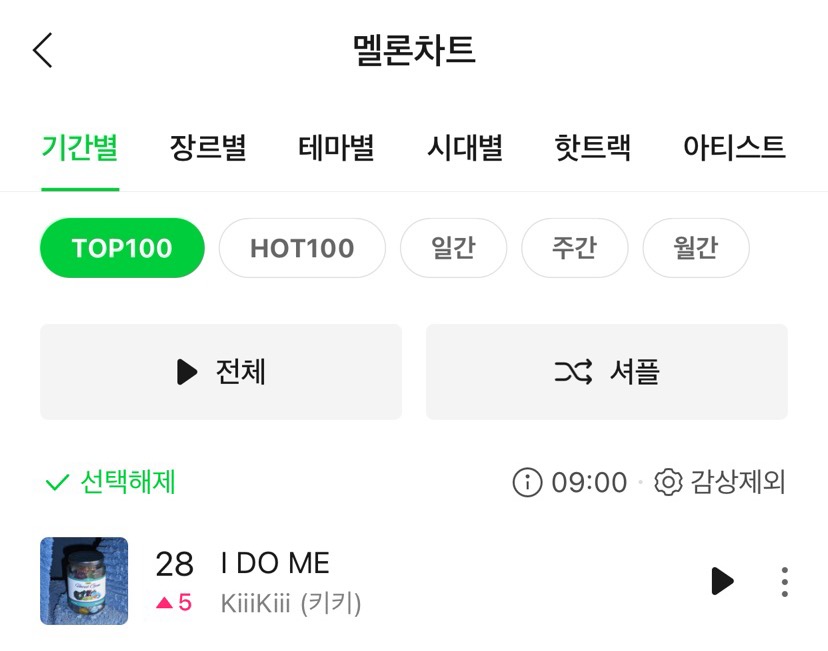
Task: Select the TOP100 chart filter
Action: tap(122, 248)
